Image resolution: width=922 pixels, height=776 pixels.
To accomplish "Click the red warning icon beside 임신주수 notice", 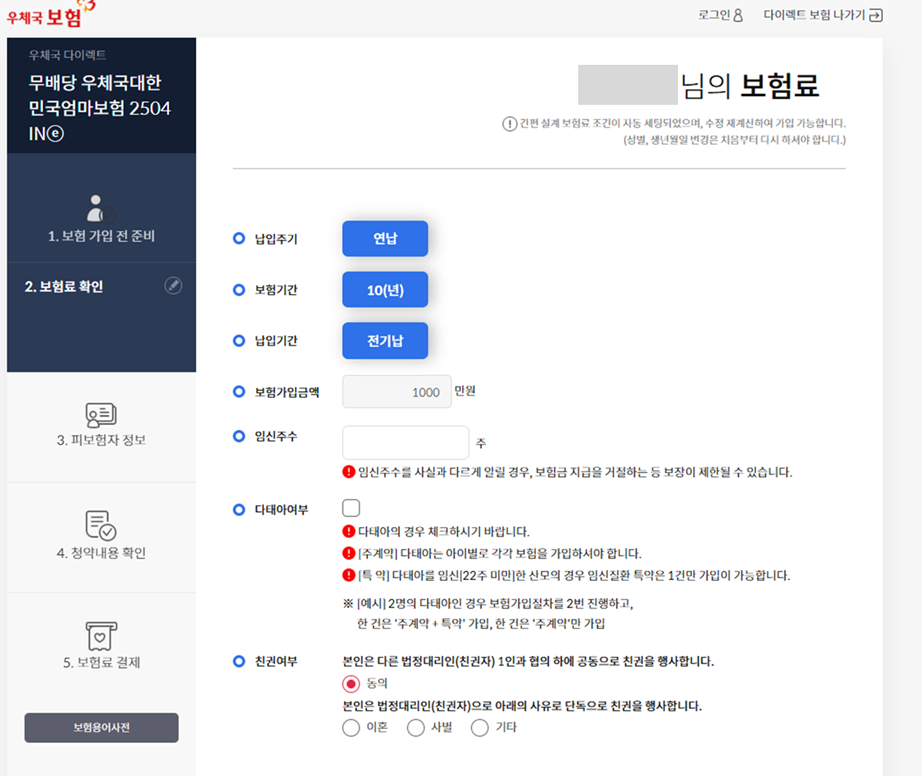I will tap(349, 471).
